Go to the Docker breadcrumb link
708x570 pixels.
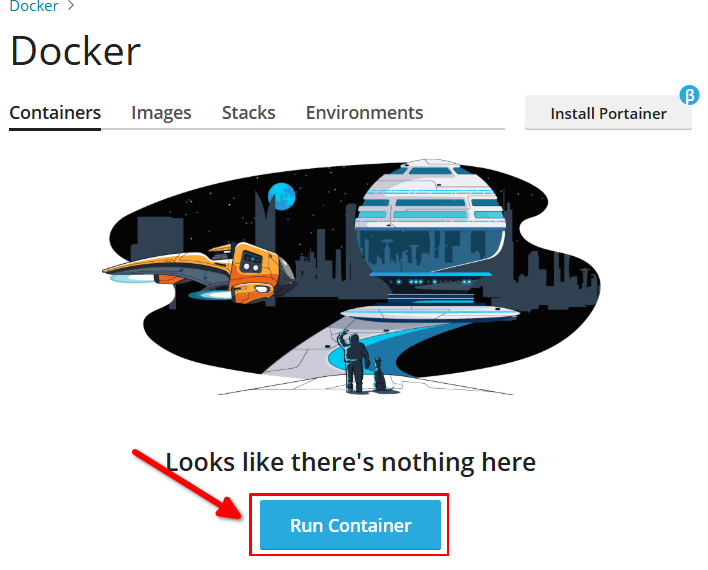coord(34,6)
